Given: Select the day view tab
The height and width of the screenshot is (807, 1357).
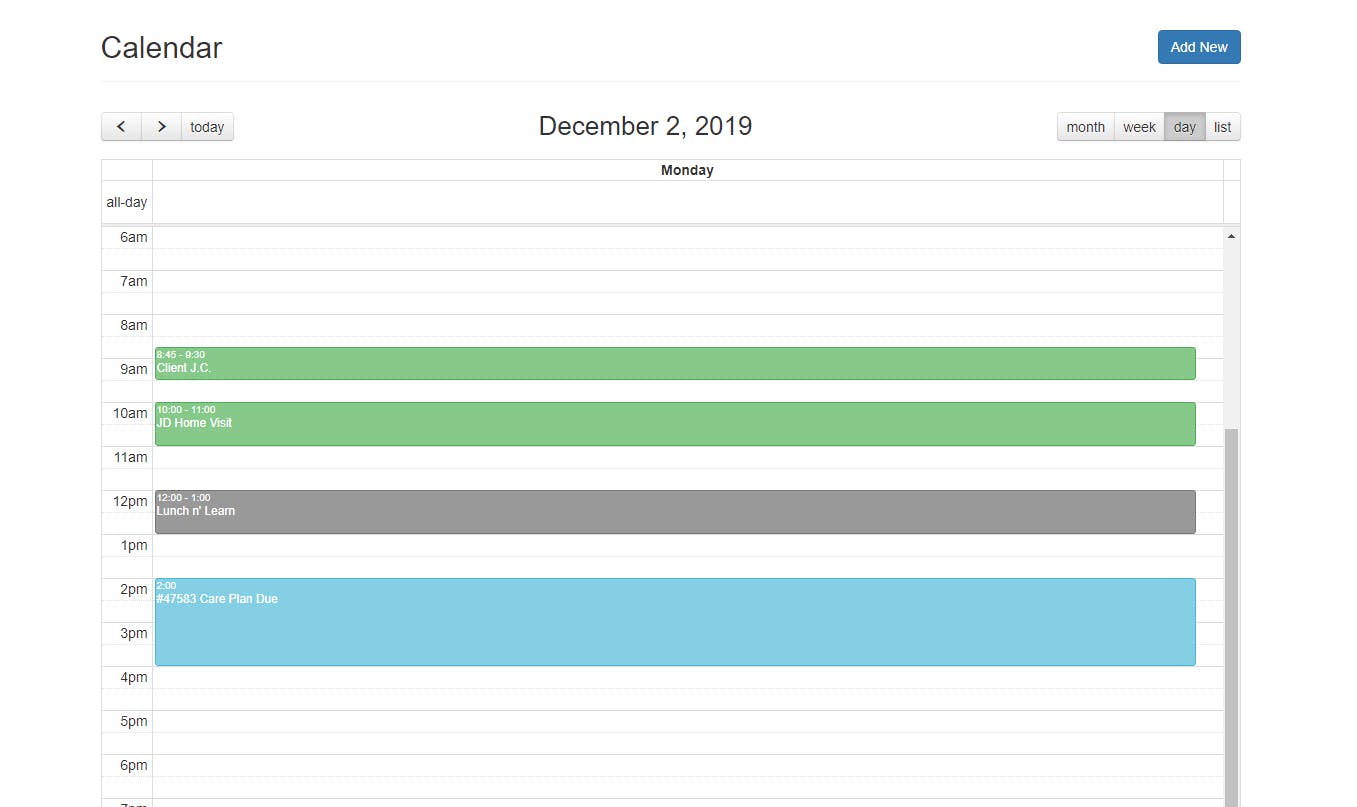Looking at the screenshot, I should [1184, 126].
